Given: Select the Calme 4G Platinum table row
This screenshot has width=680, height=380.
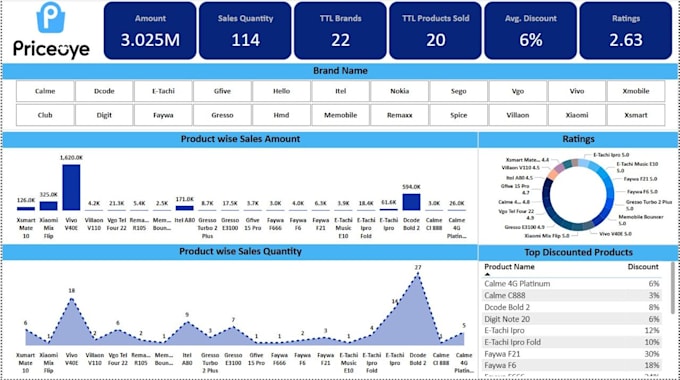Looking at the screenshot, I should coord(572,284).
